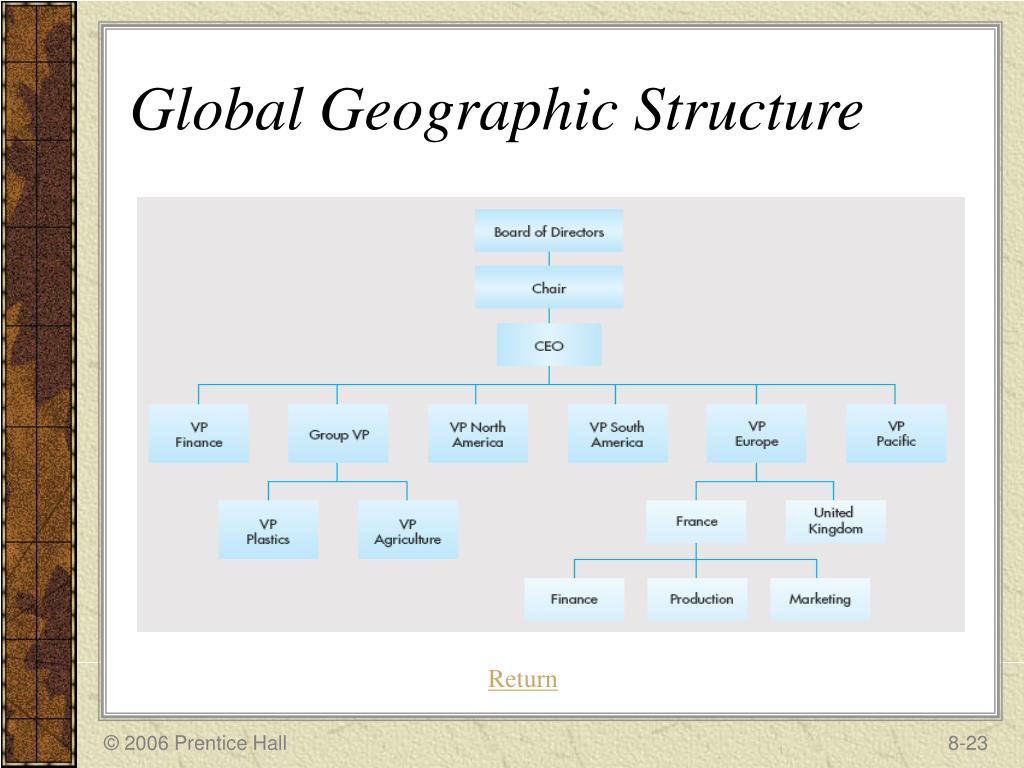Viewport: 1024px width, 768px height.
Task: Click the VP Pacific box
Action: [896, 434]
